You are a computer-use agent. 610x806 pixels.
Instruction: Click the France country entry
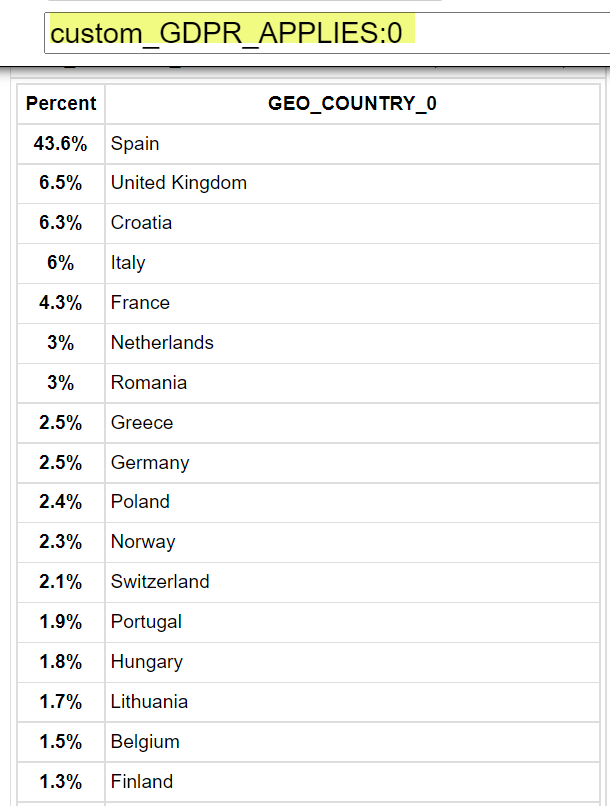pyautogui.click(x=352, y=303)
